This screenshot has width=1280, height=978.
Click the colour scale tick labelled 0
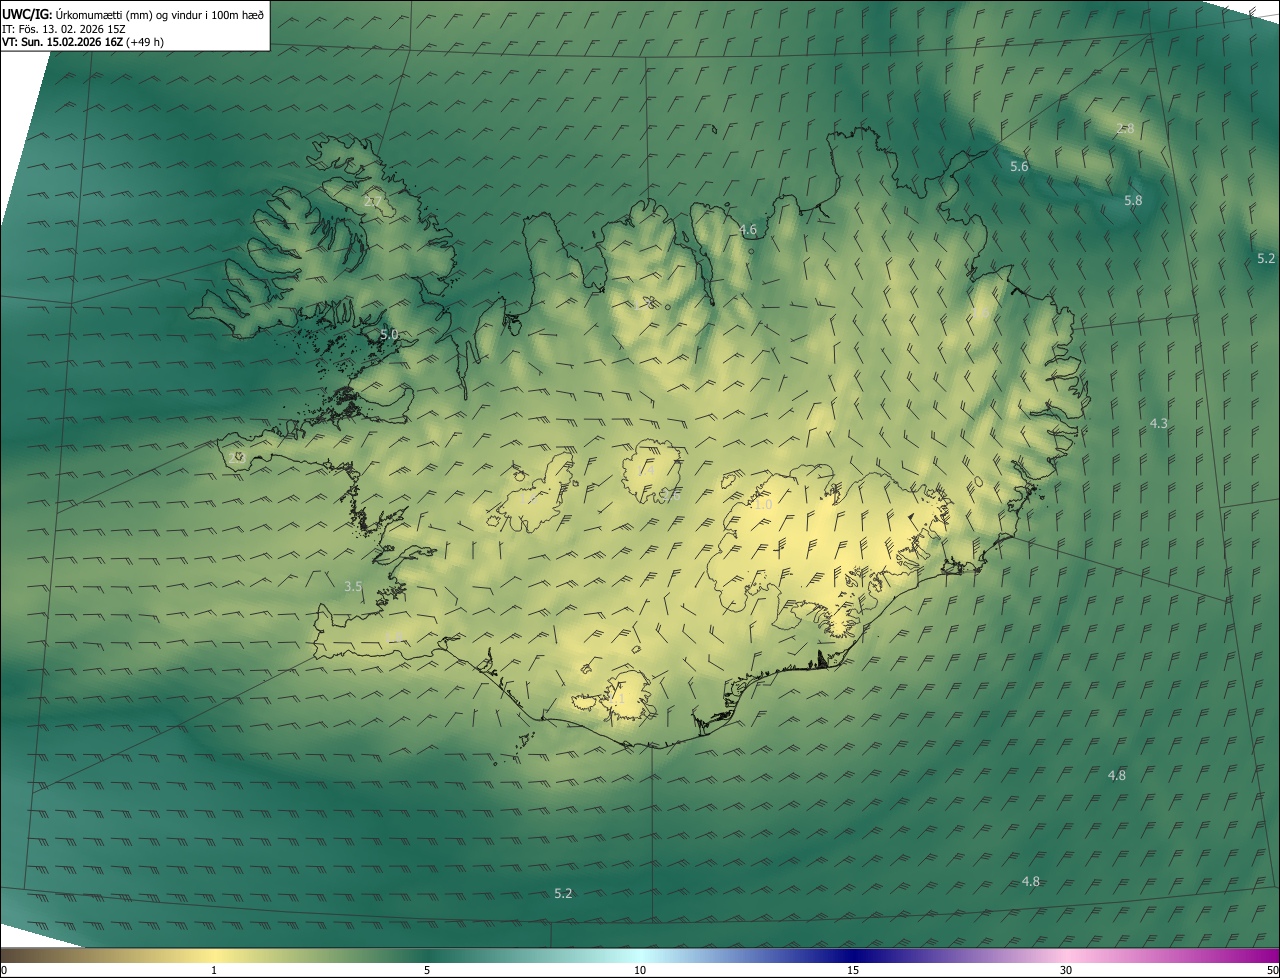coord(4,970)
